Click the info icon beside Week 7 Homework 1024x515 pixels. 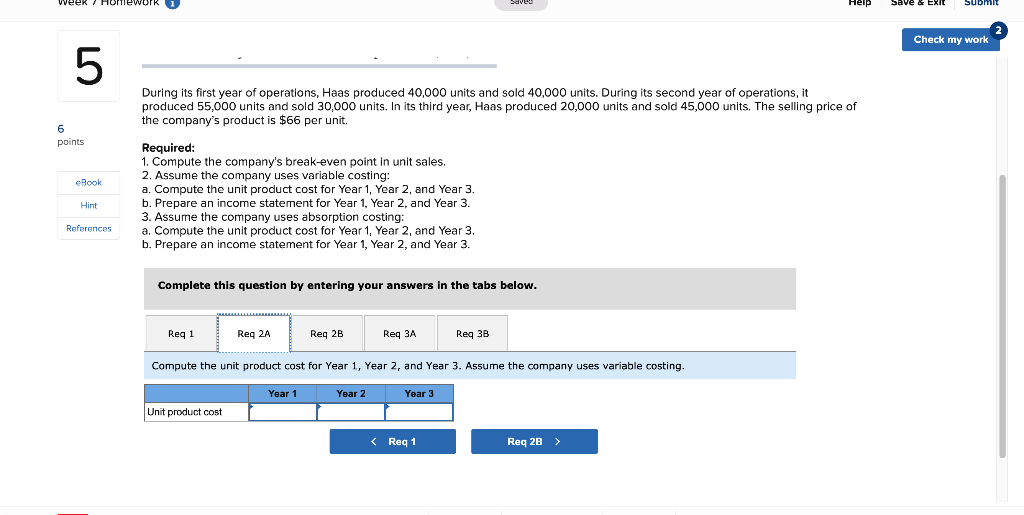coord(172,3)
